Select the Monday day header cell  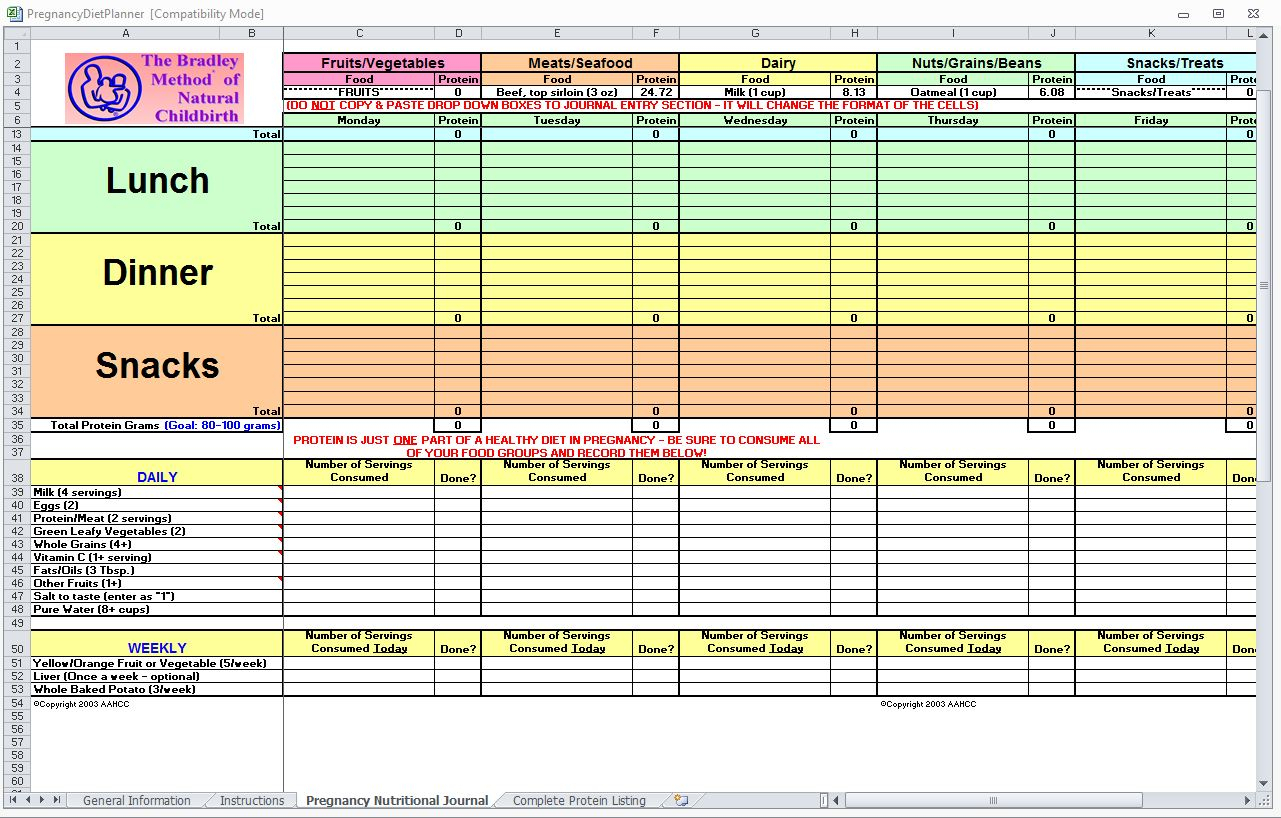pyautogui.click(x=359, y=120)
